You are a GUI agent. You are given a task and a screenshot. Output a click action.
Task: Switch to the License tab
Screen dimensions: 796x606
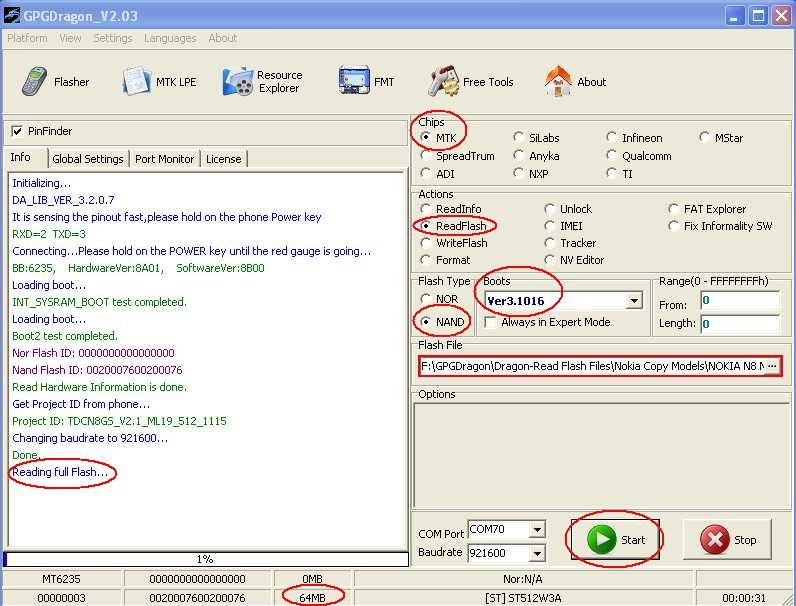223,159
